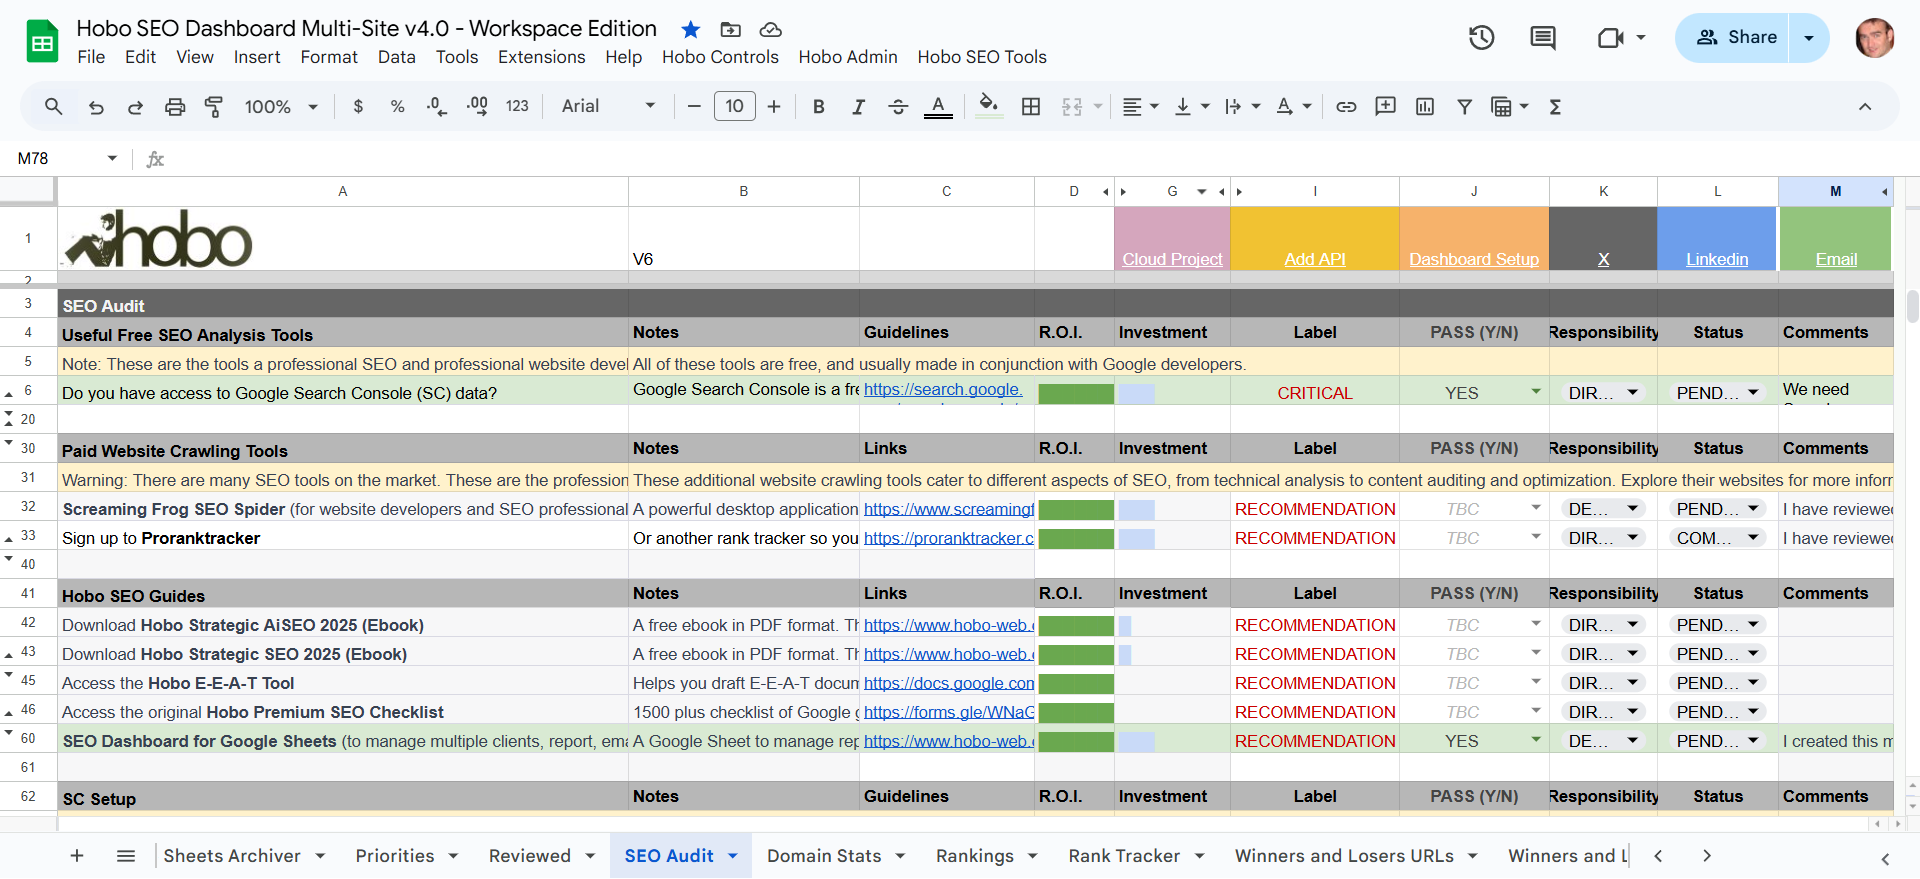The width and height of the screenshot is (1920, 879).
Task: Open the Google account avatar
Action: 1874,38
